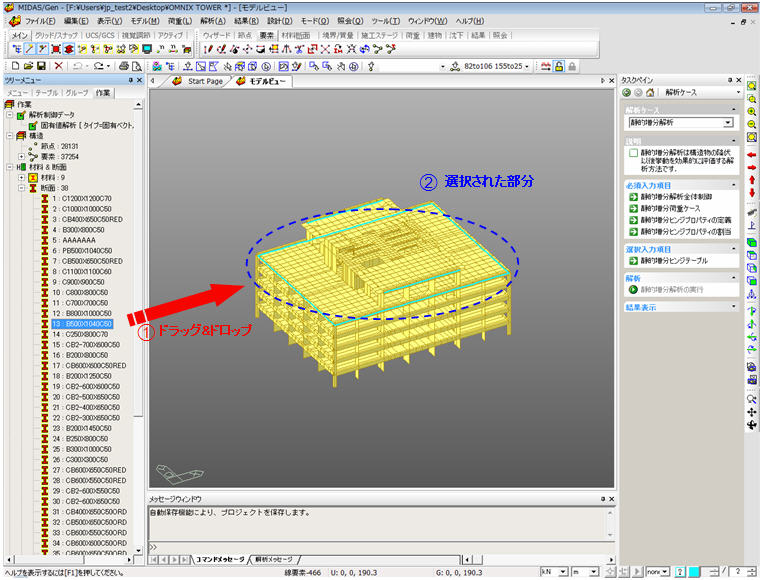This screenshot has width=762, height=580.
Task: Open the 解析(A) menu
Action: 213,21
